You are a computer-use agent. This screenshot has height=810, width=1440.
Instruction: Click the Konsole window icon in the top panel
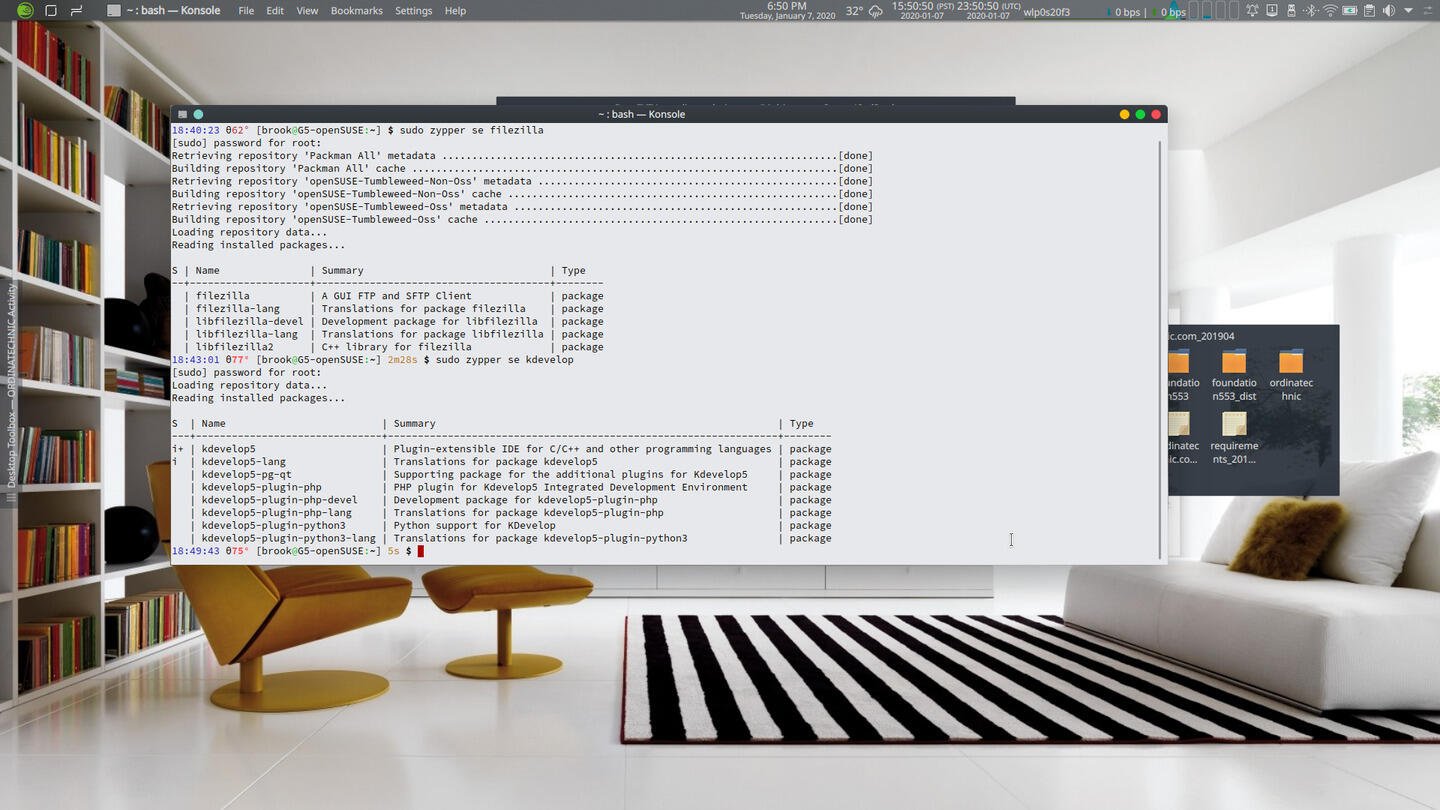(x=114, y=11)
